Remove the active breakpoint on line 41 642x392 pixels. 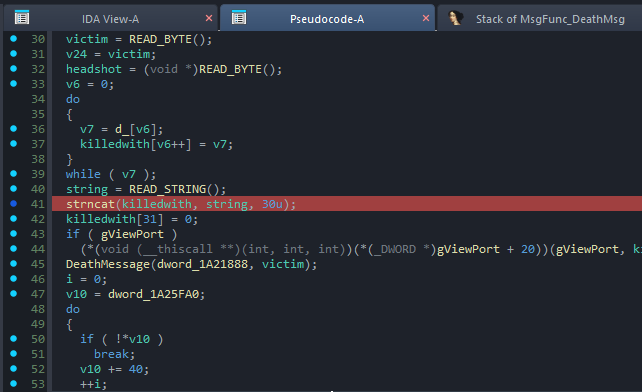(x=14, y=204)
